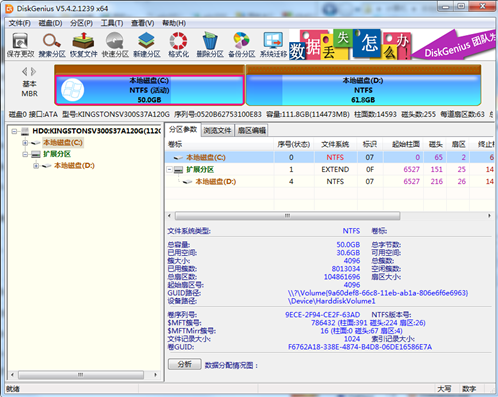Screen dimensions: 498x397
Task: Switch to the 浏览文件 tab
Action: (x=217, y=130)
